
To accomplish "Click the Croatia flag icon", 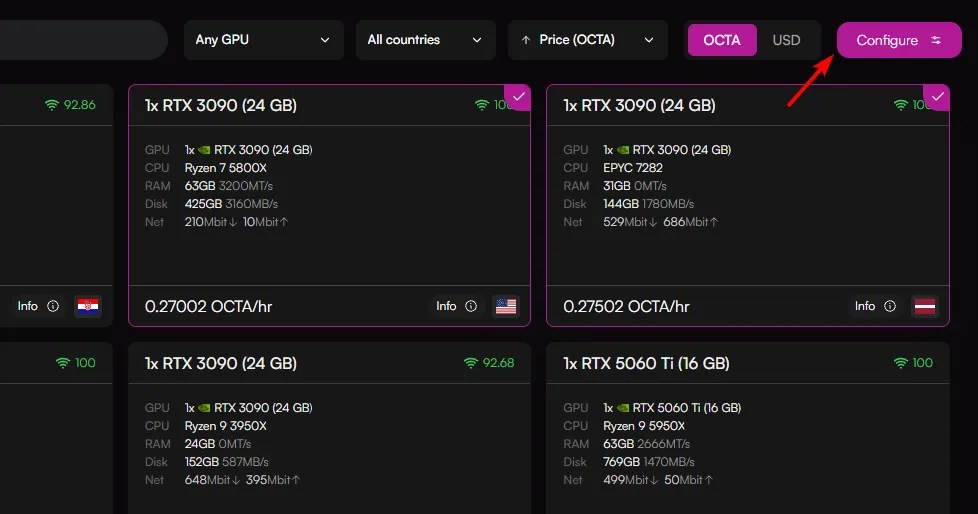I will pos(88,306).
